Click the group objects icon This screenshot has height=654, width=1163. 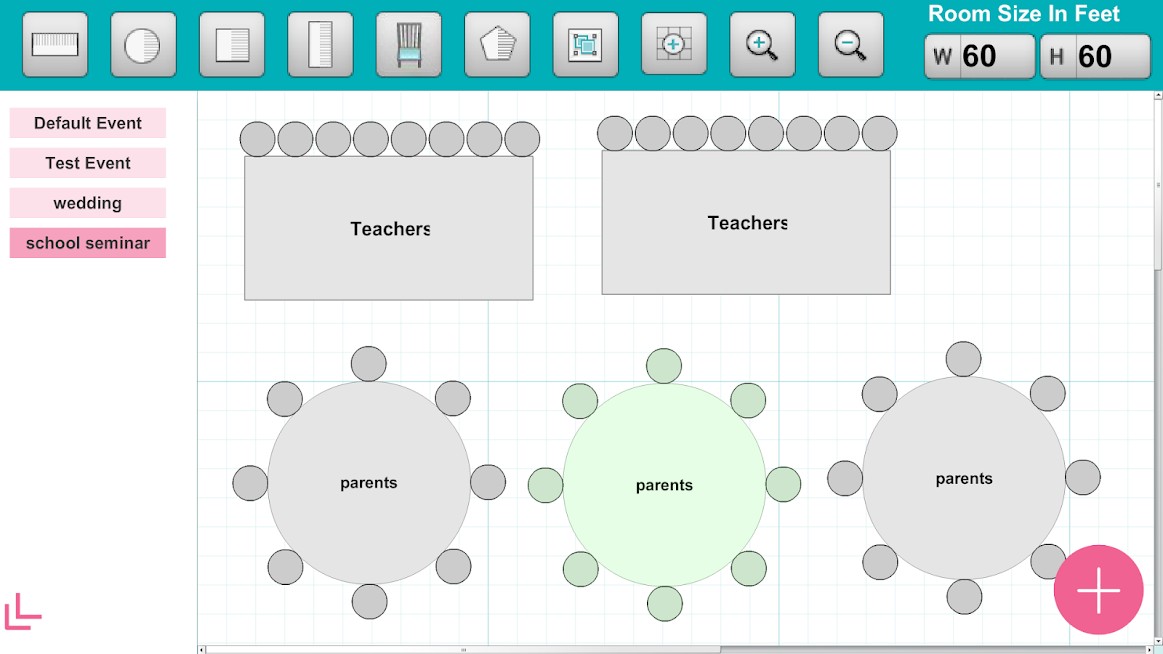tap(585, 45)
